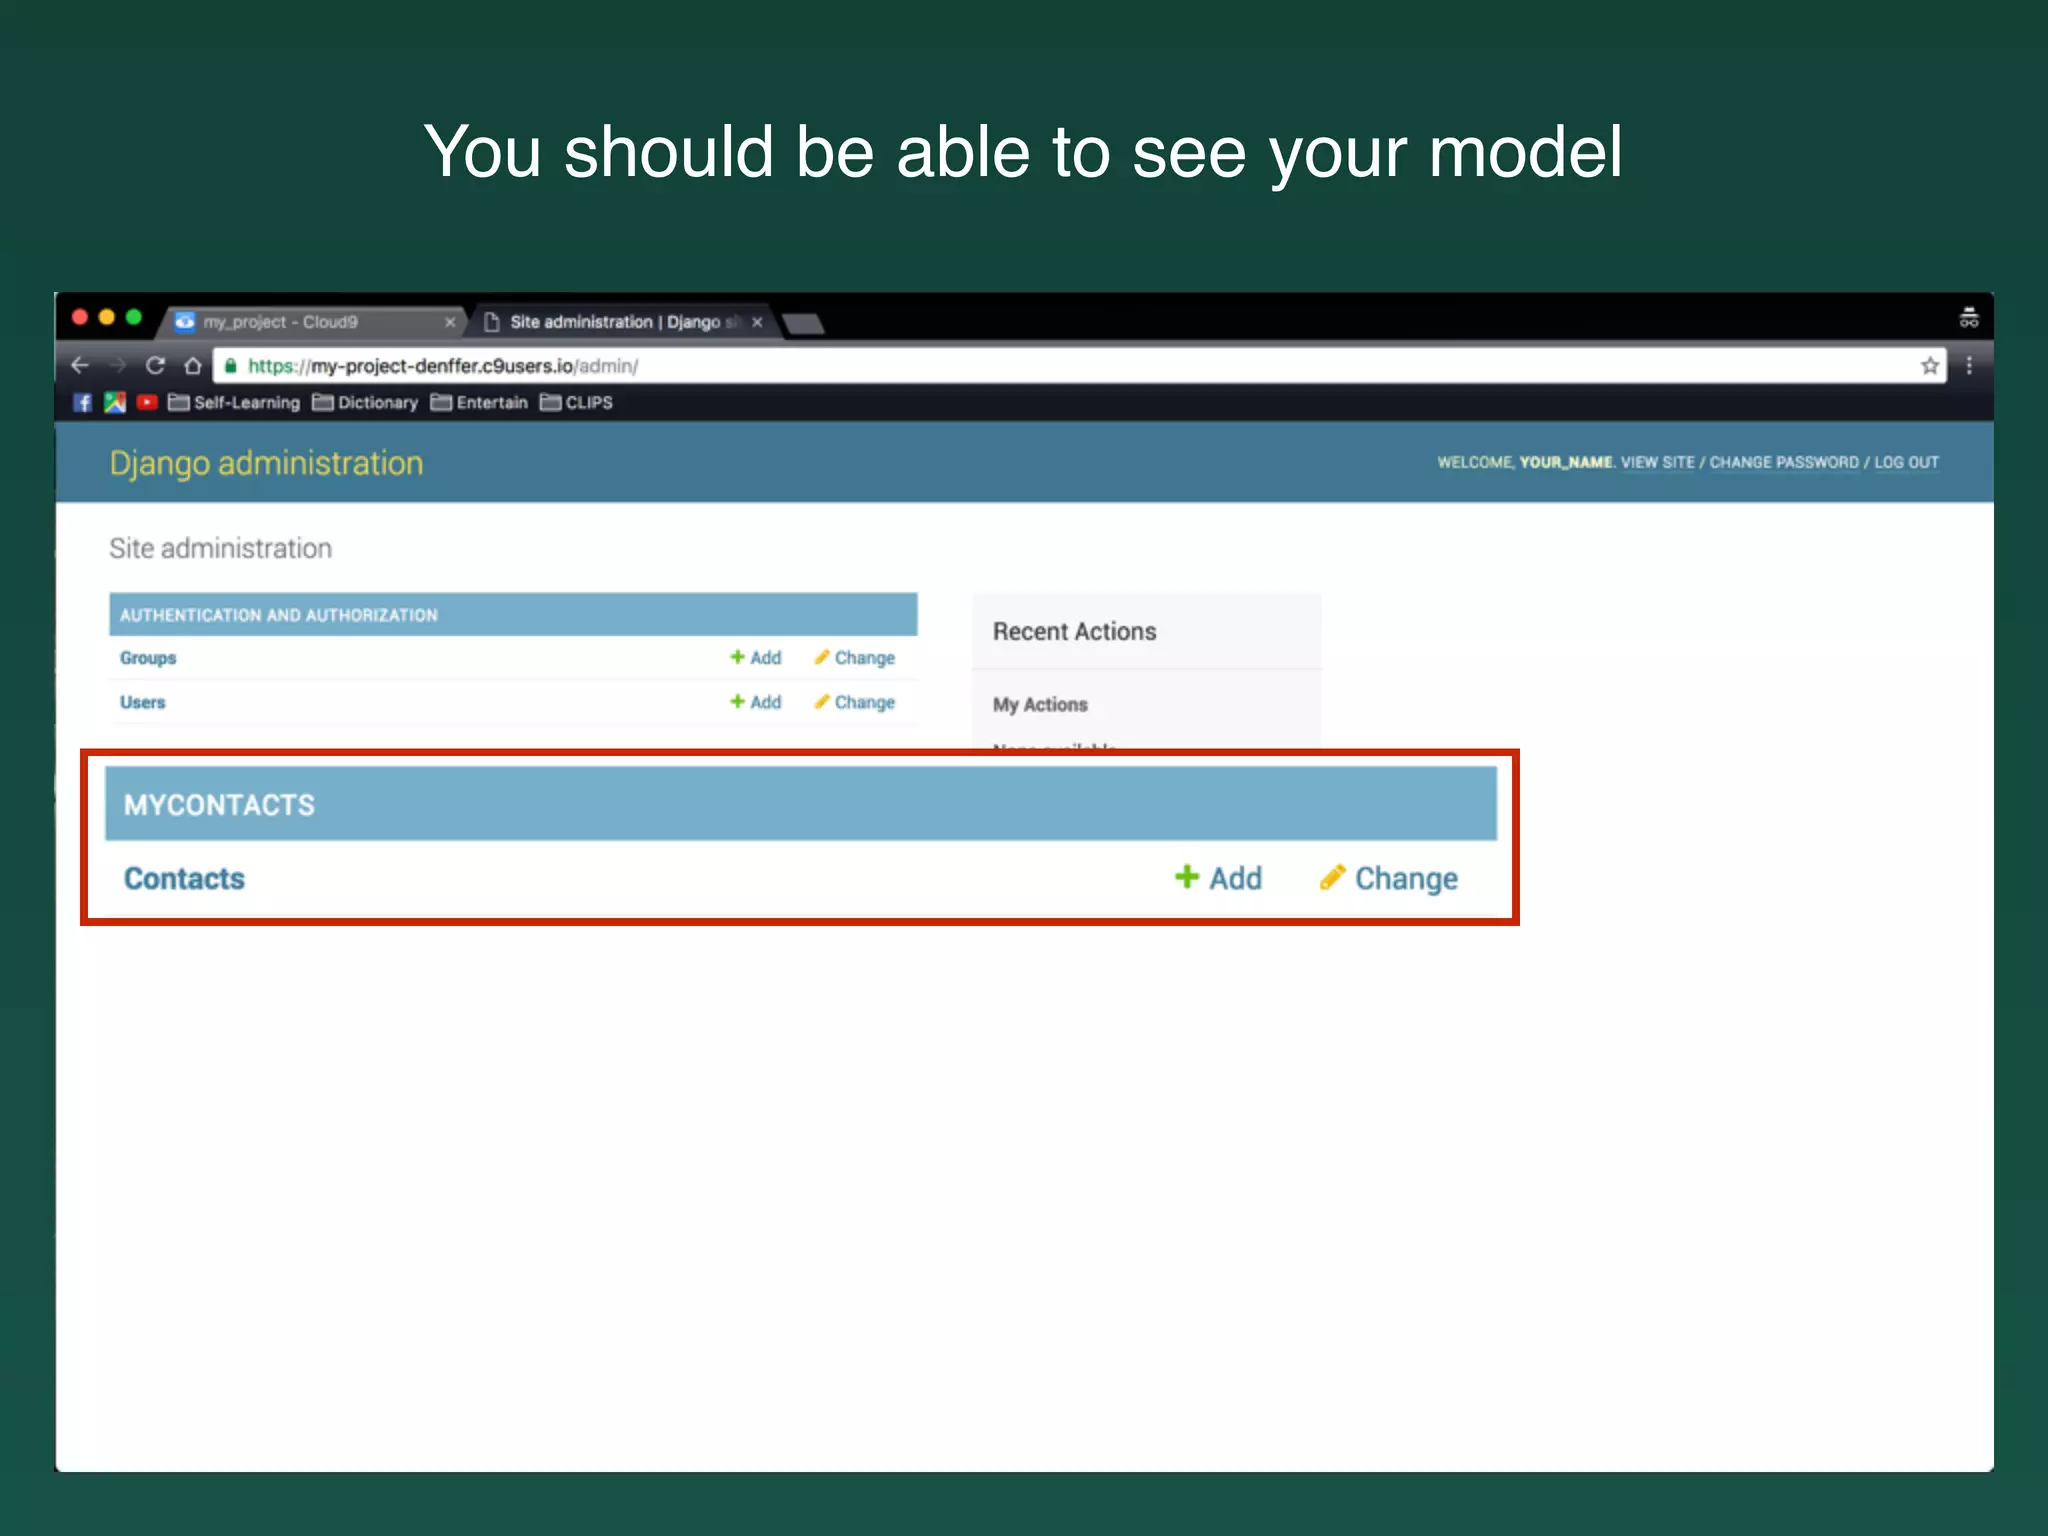
Task: Click the browser home icon
Action: click(x=193, y=365)
